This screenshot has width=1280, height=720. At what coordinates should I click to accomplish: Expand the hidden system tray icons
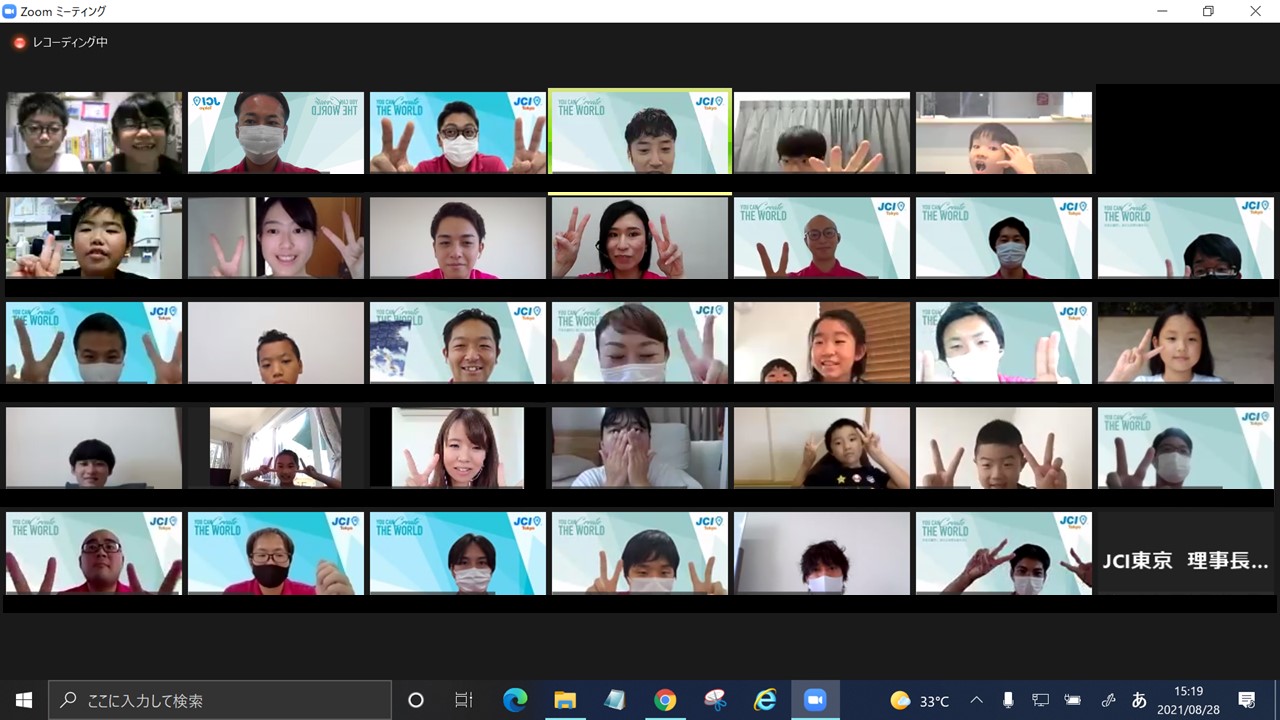tap(977, 700)
